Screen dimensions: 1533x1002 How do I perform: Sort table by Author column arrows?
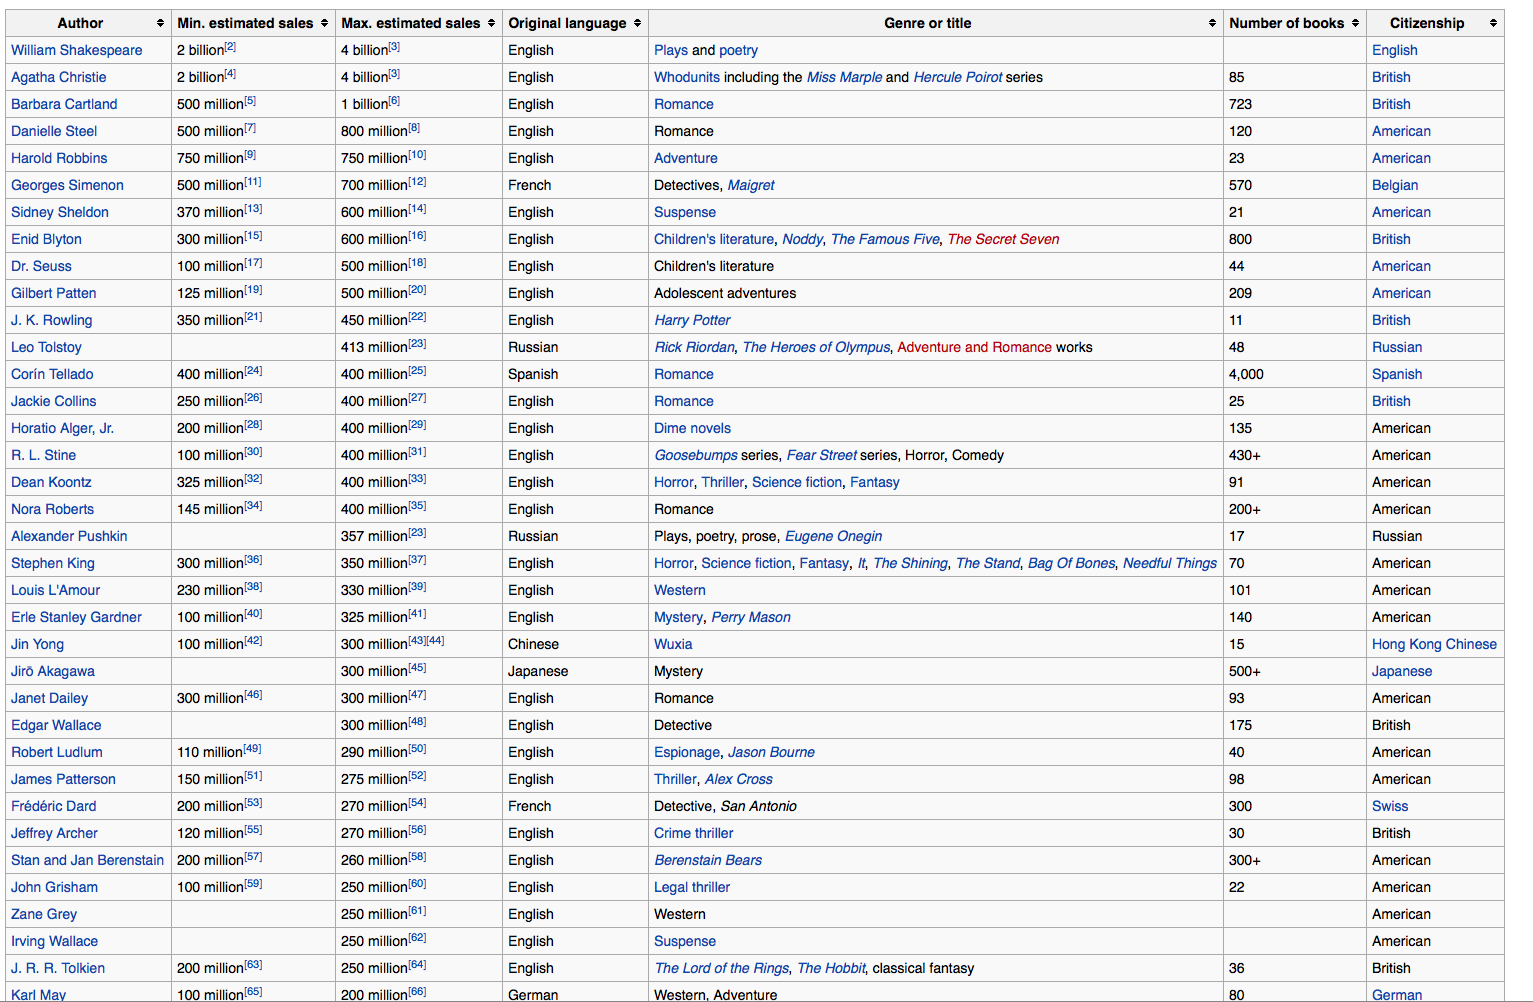(x=160, y=23)
